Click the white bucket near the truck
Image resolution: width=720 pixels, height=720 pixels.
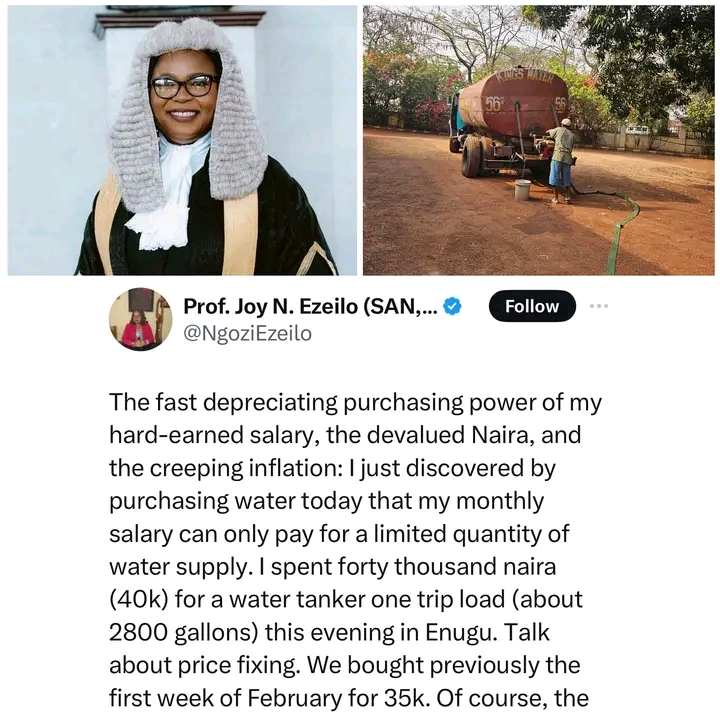[522, 189]
